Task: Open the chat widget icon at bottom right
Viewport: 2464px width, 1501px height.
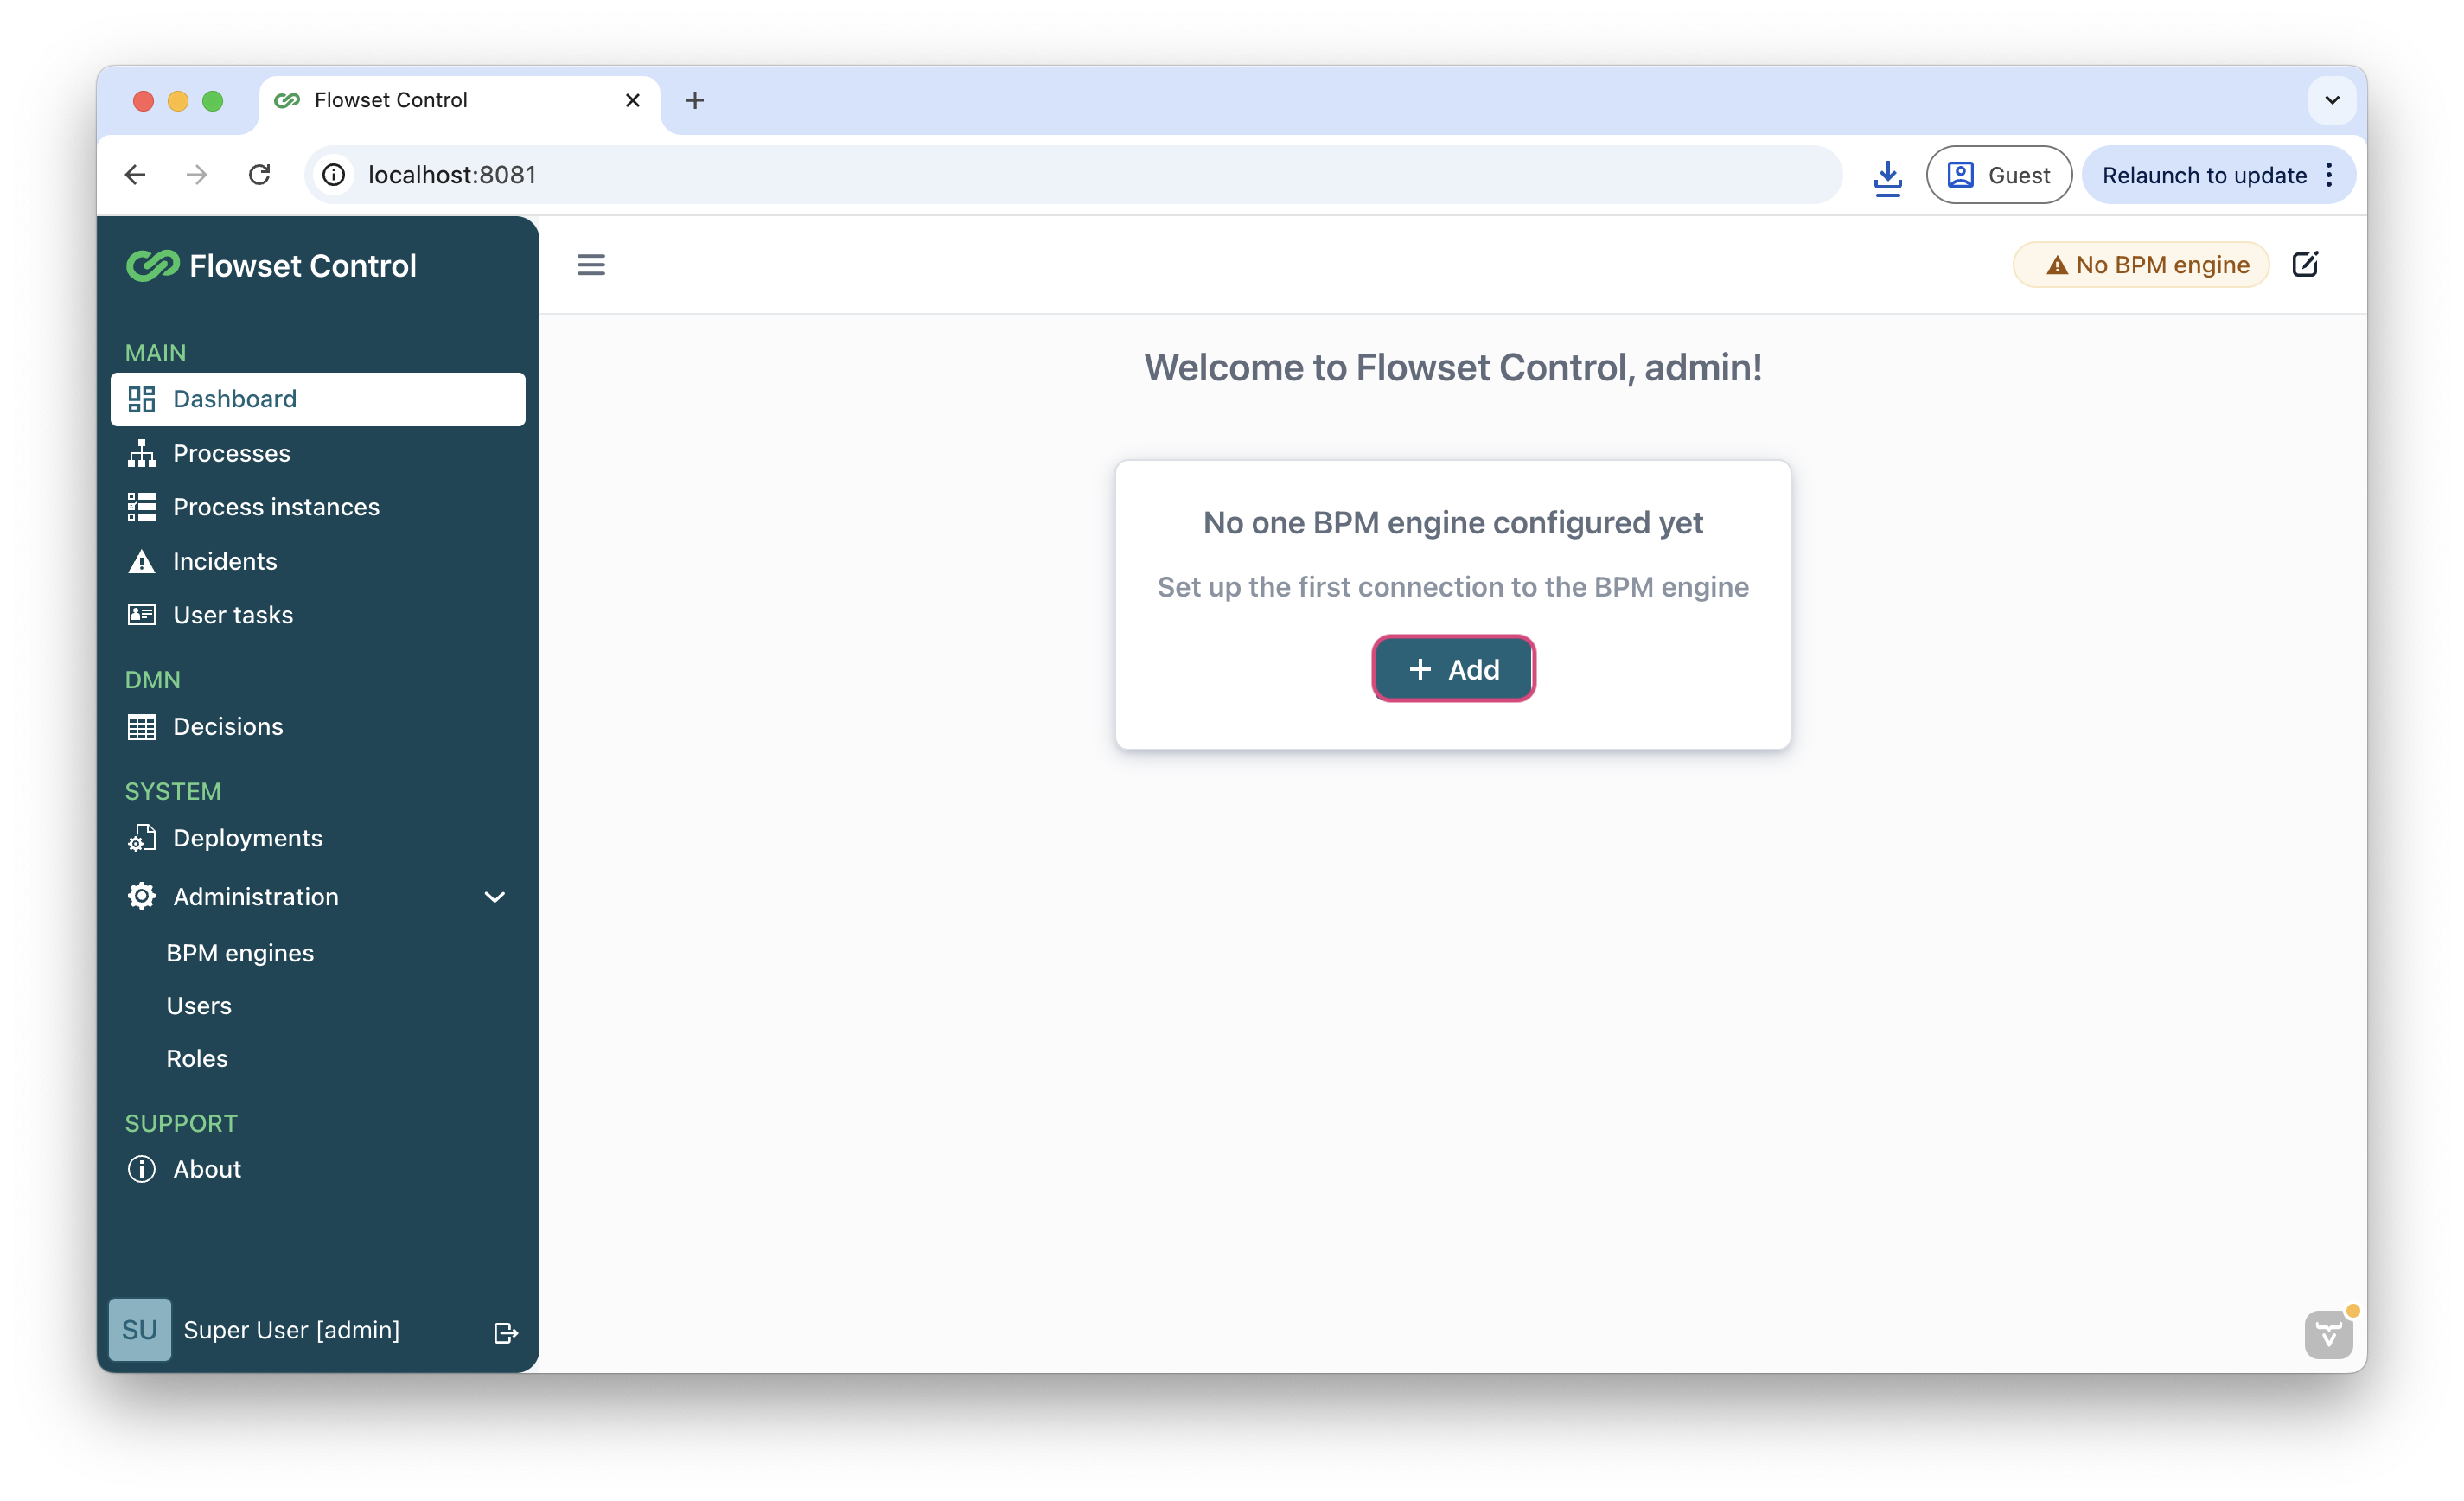Action: [x=2329, y=1333]
